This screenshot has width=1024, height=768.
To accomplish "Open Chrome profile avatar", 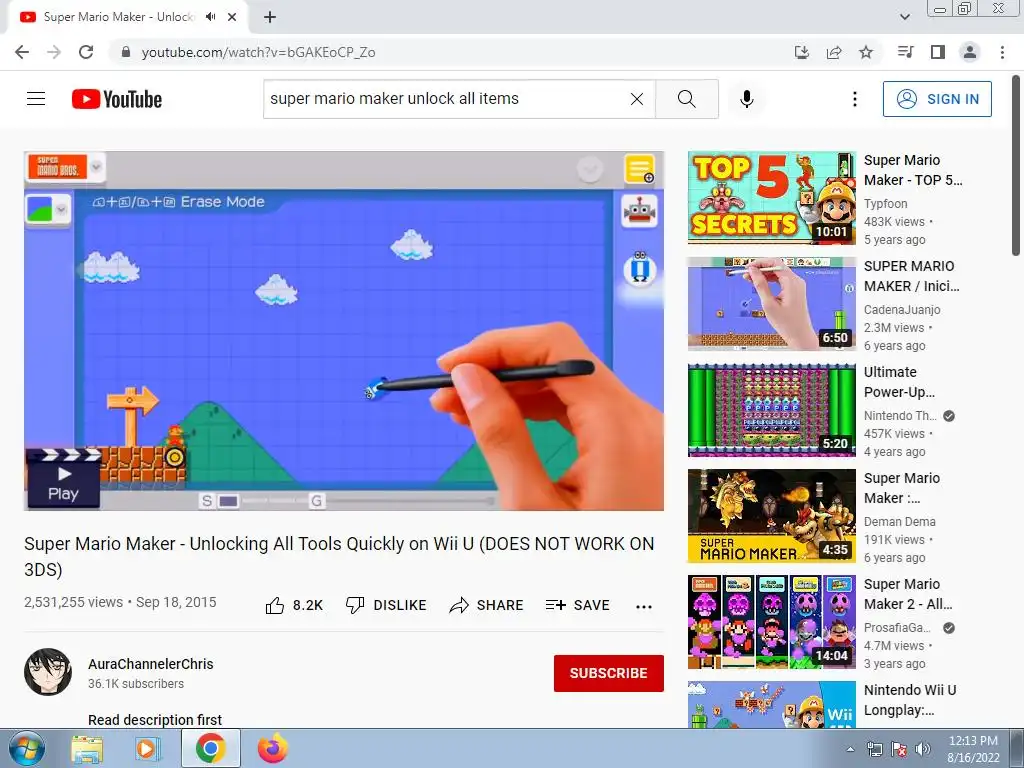I will pyautogui.click(x=970, y=52).
